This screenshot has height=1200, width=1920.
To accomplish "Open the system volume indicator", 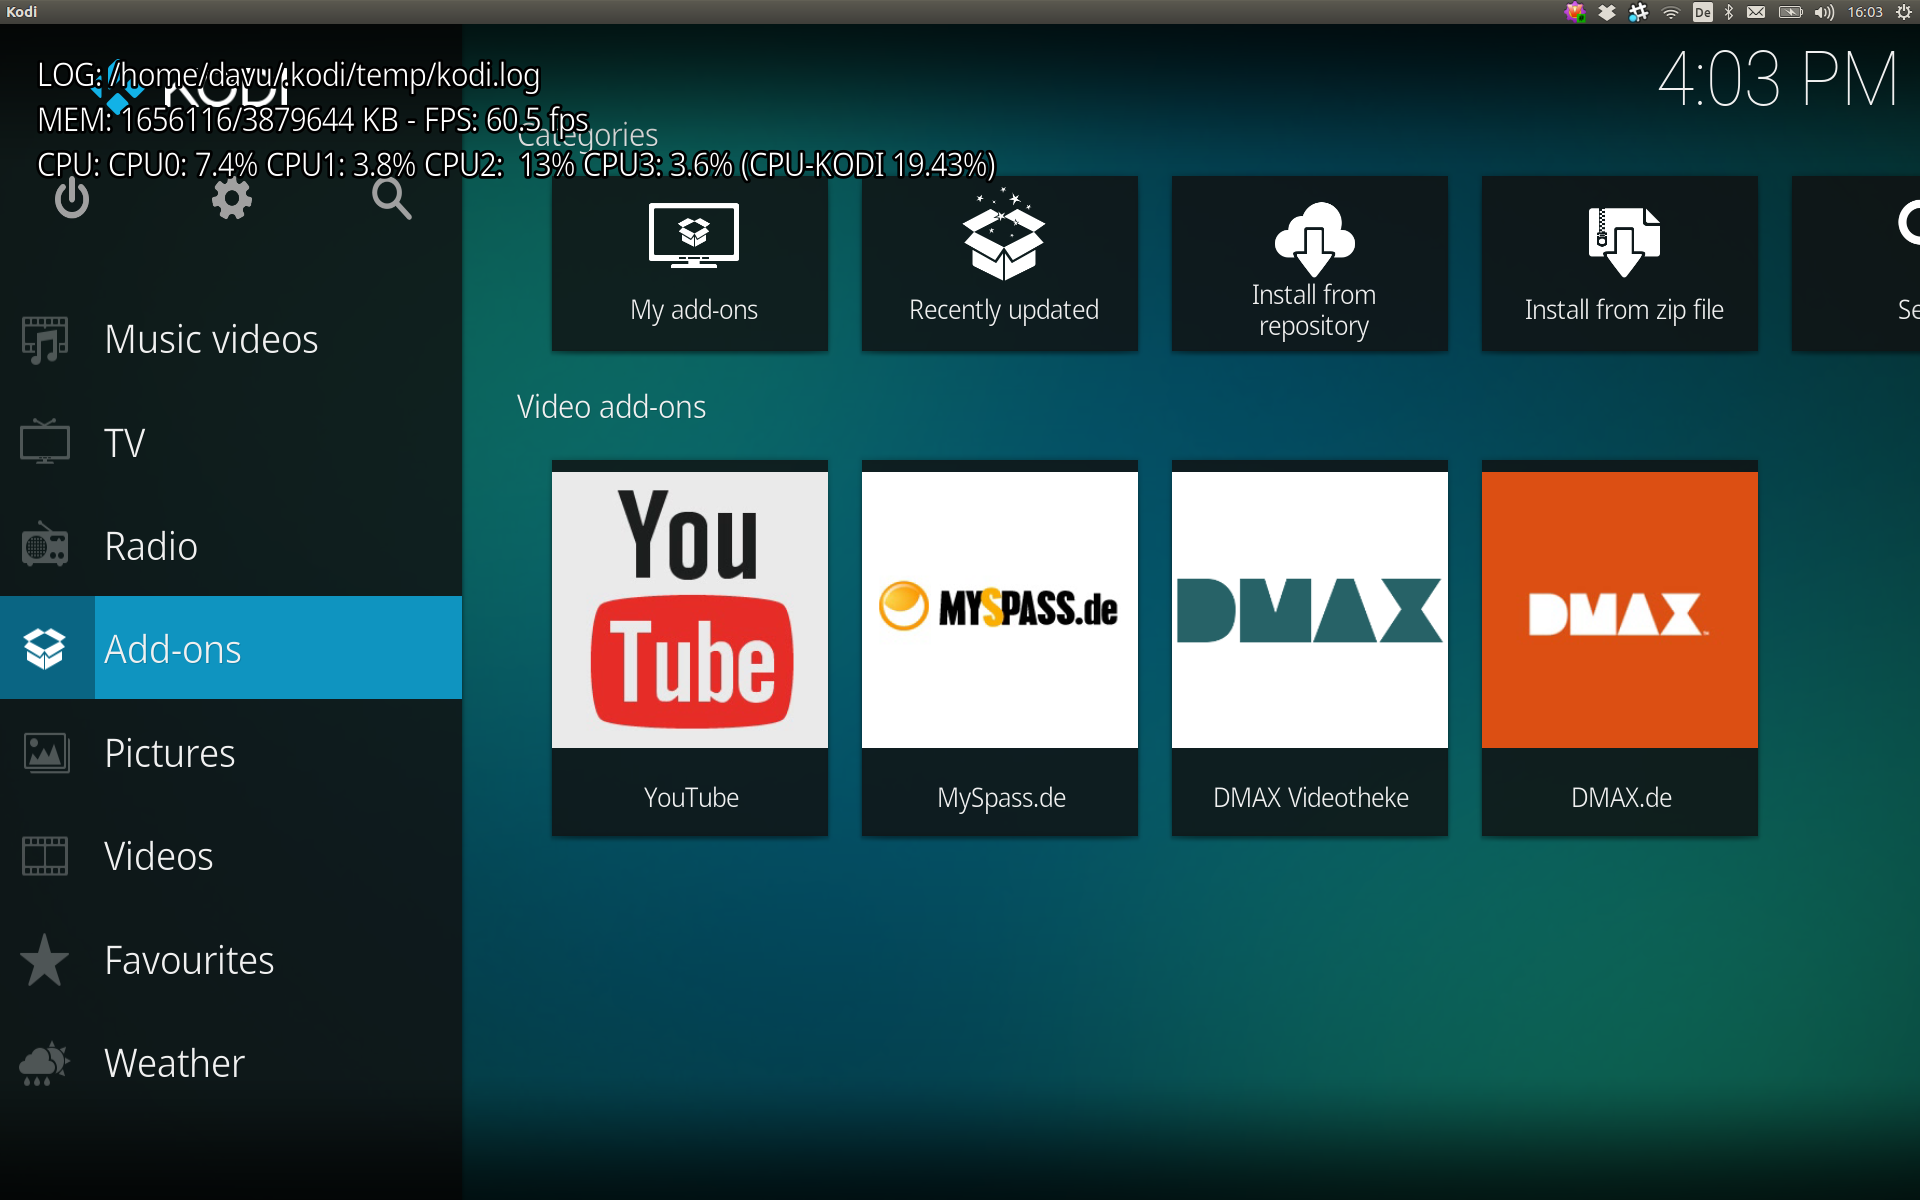I will 1824,12.
